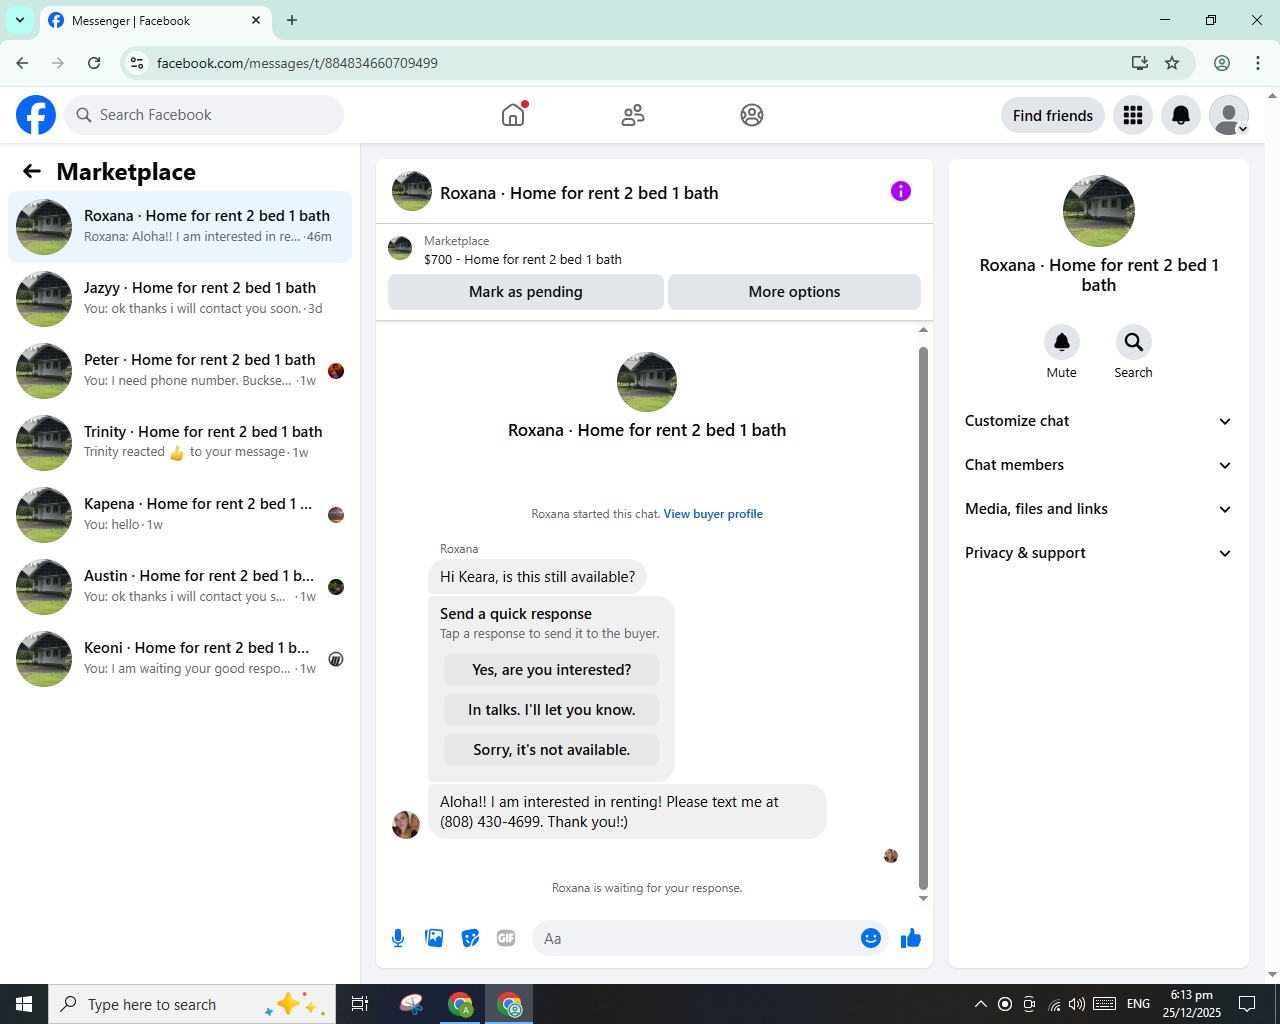Choose a GIF icon
Screen dimensions: 1280x1024
(506, 938)
